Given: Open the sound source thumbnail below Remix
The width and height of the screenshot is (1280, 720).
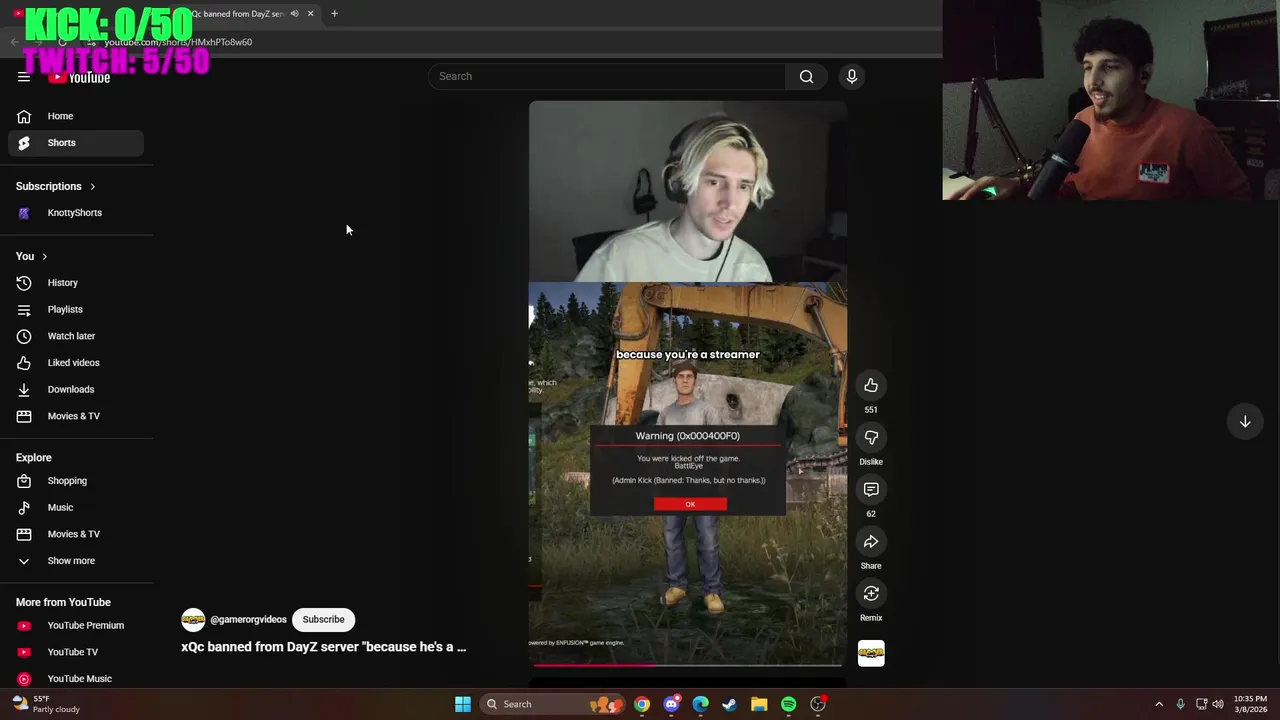Looking at the screenshot, I should pyautogui.click(x=871, y=653).
